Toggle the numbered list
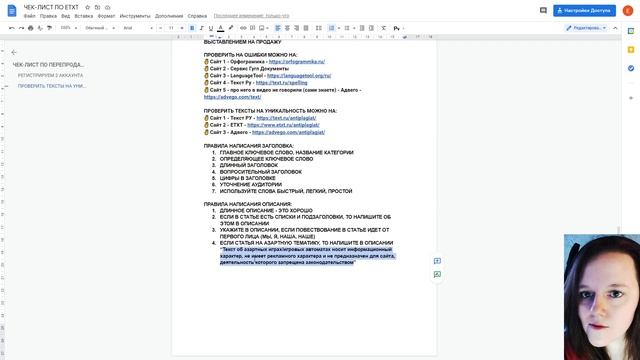The height and width of the screenshot is (360, 640). pos(331,28)
